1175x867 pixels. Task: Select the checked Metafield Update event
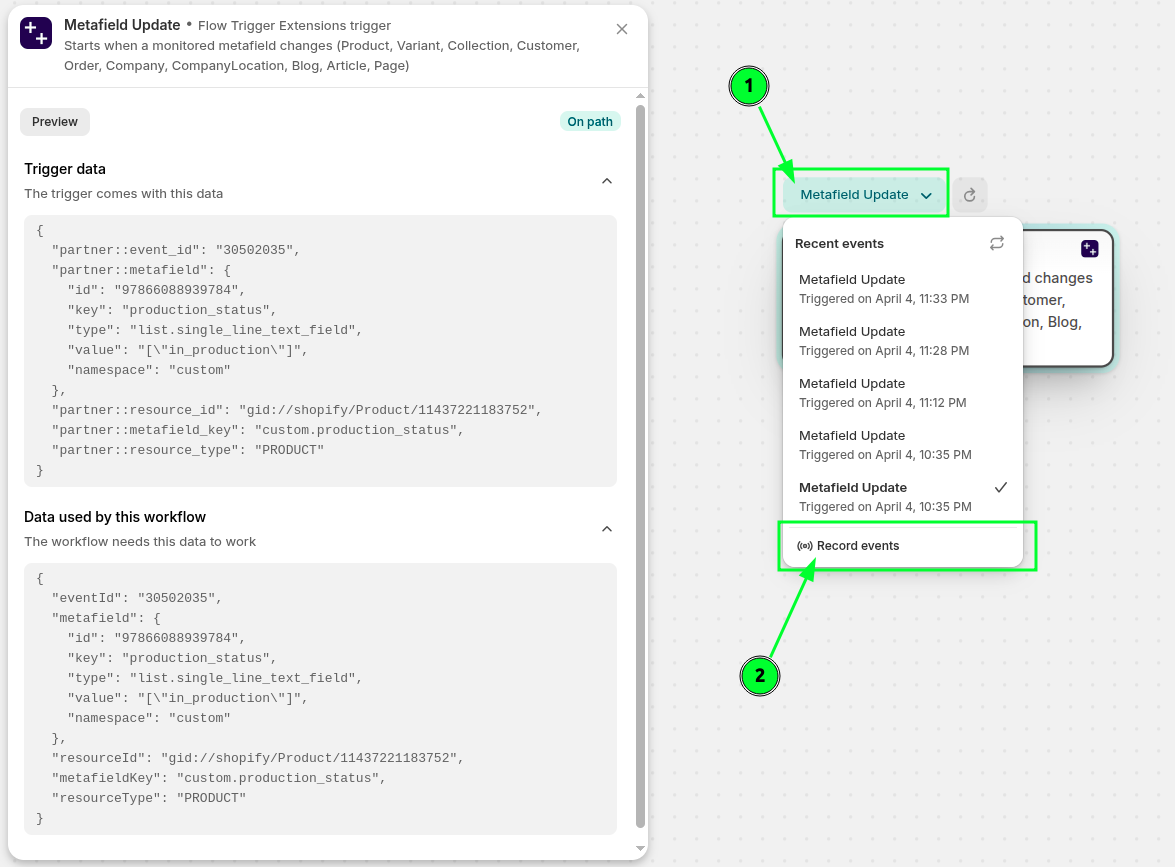(884, 497)
